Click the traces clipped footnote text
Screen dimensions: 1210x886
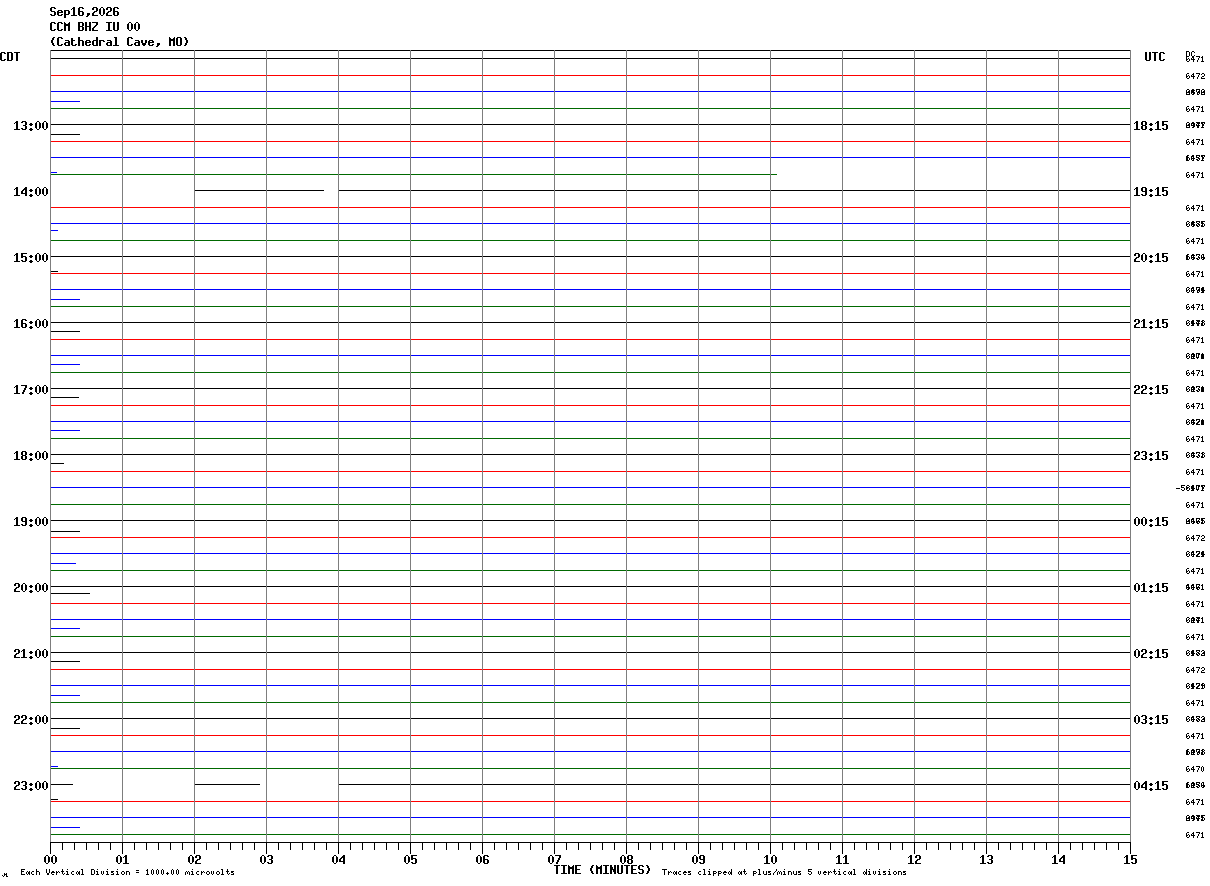pyautogui.click(x=784, y=873)
